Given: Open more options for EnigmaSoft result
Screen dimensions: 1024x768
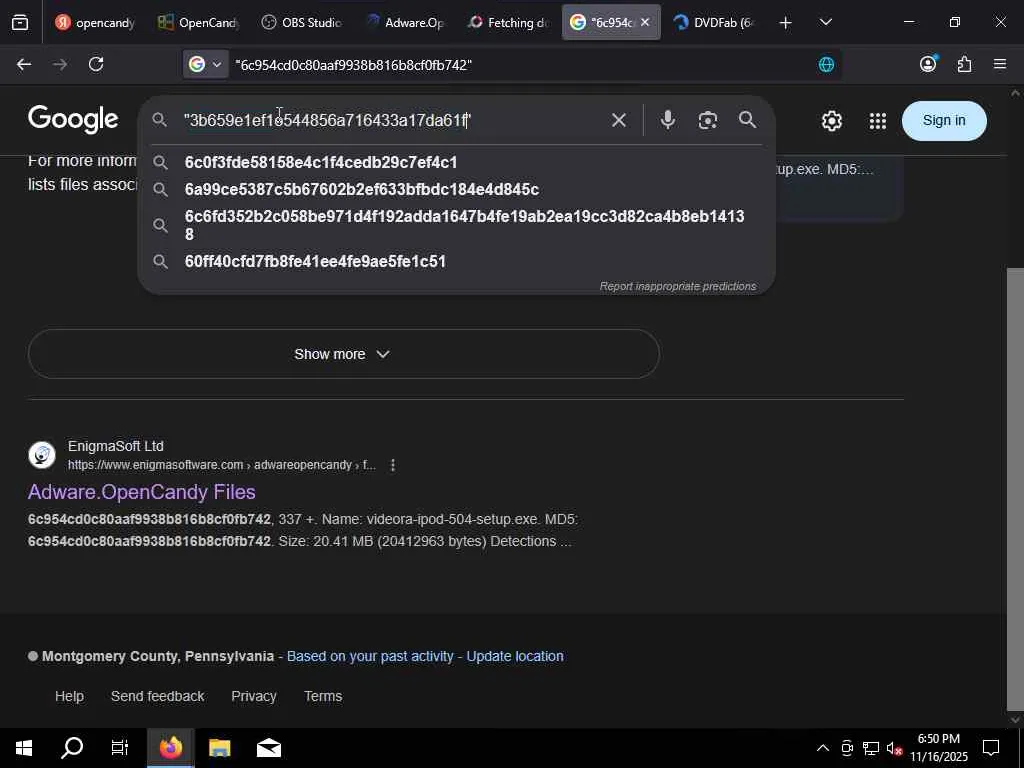Looking at the screenshot, I should tap(392, 465).
